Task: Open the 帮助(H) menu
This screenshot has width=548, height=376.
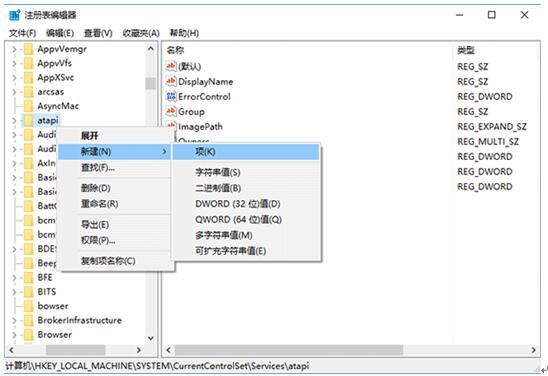Action: [x=184, y=33]
